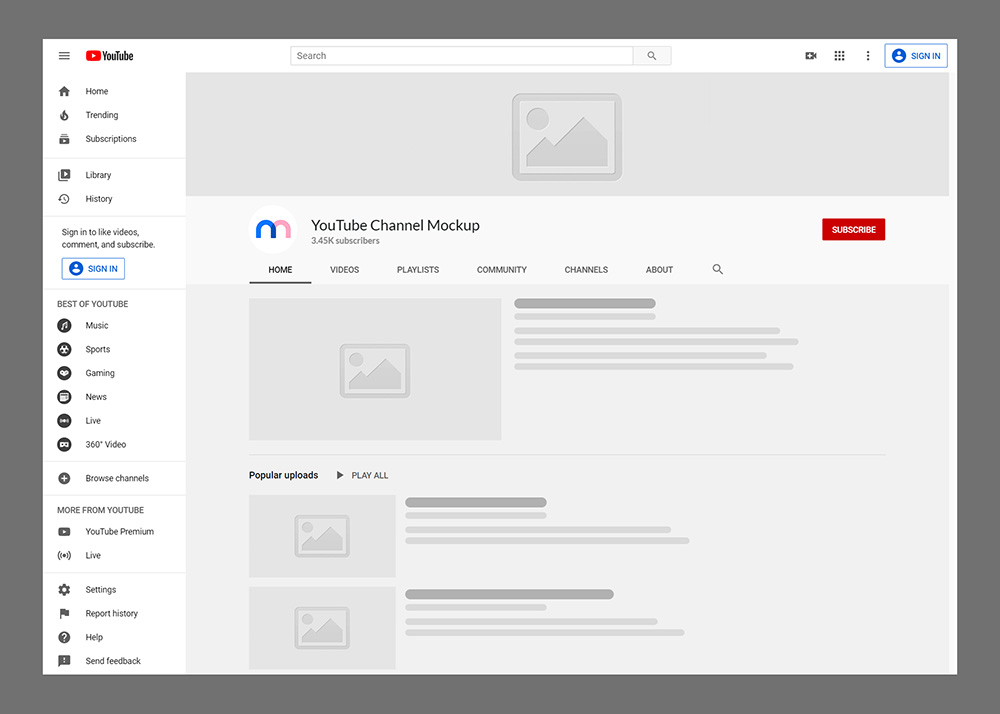Click the Subscriptions icon
The image size is (1000, 714).
[64, 139]
